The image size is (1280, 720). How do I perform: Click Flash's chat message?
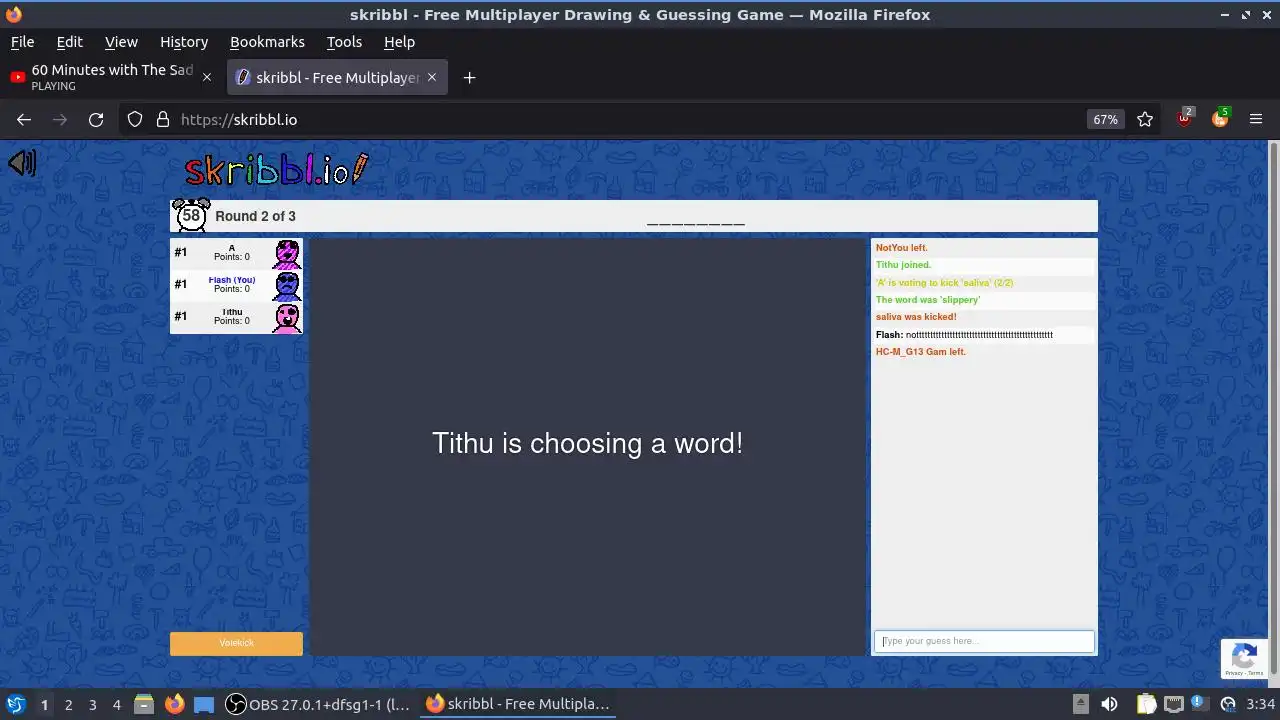click(x=964, y=335)
